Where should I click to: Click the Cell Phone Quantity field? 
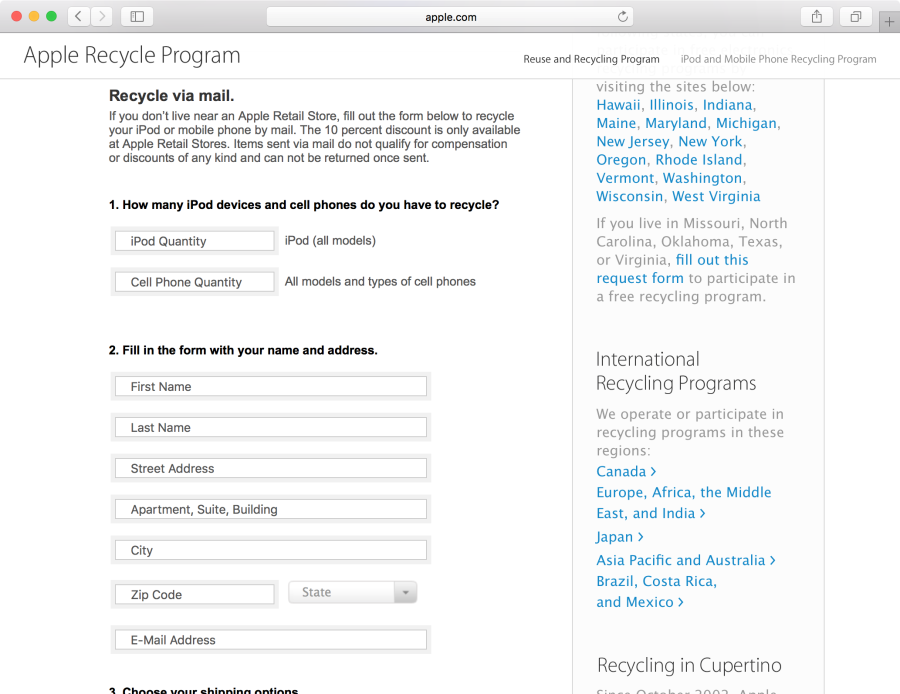click(195, 282)
